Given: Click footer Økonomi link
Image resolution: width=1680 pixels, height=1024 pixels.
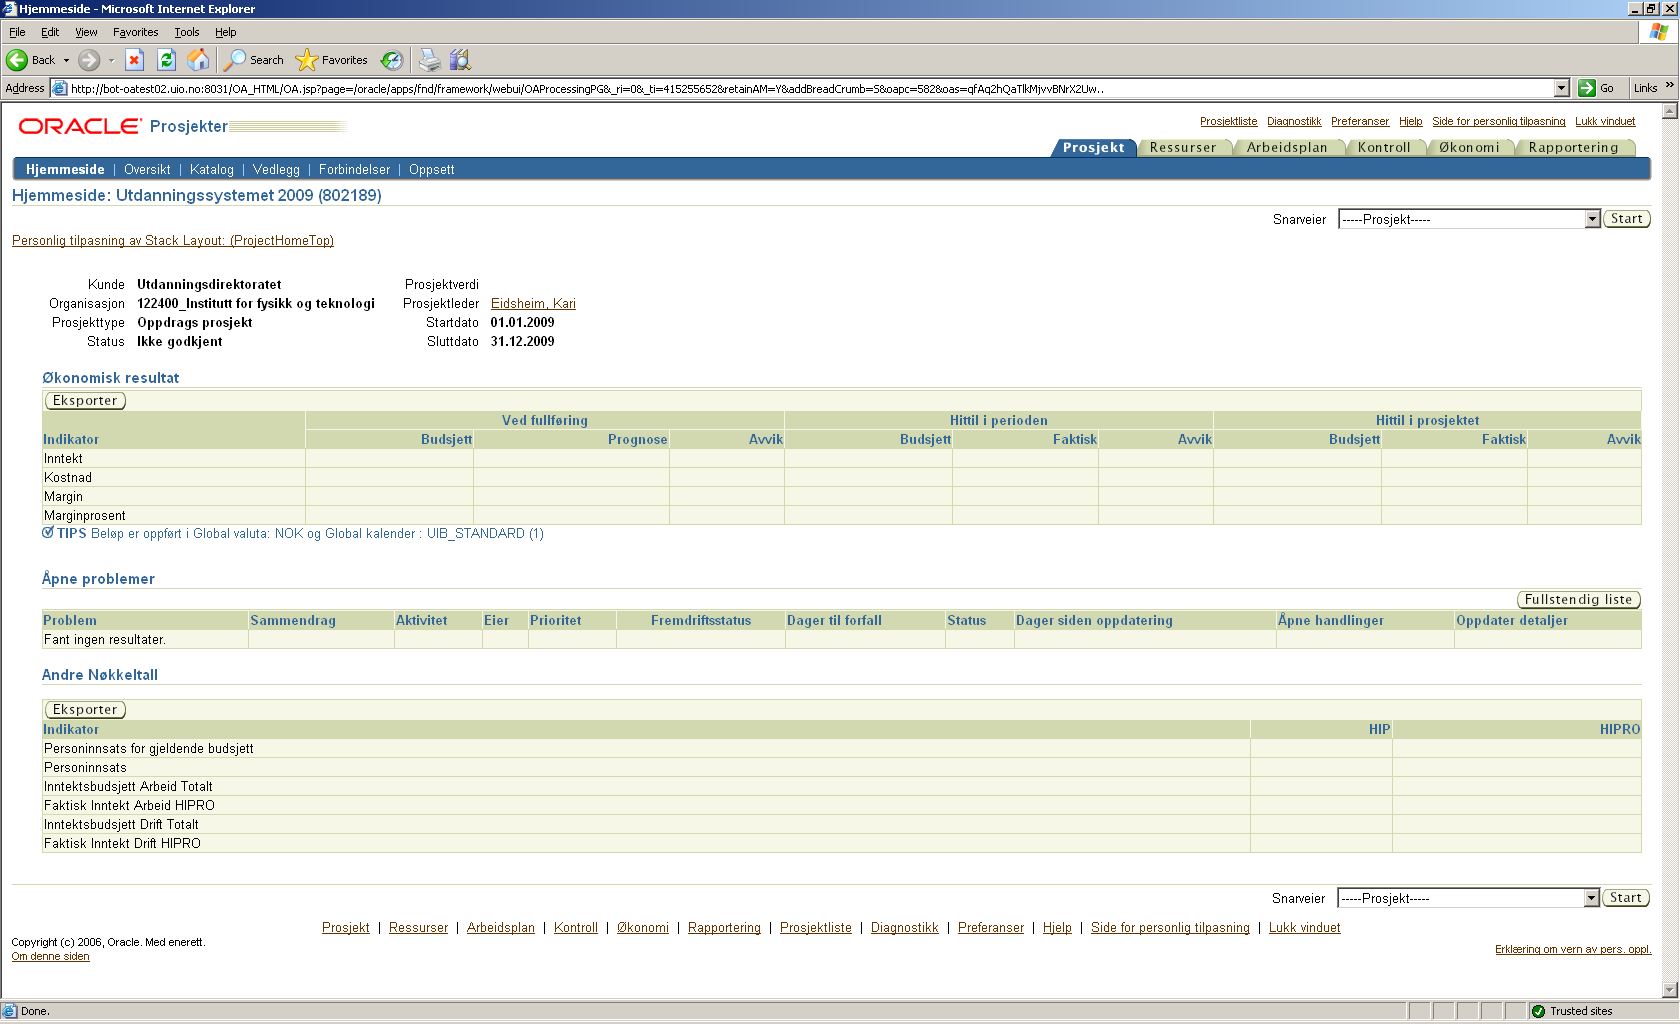Looking at the screenshot, I should click(x=643, y=927).
